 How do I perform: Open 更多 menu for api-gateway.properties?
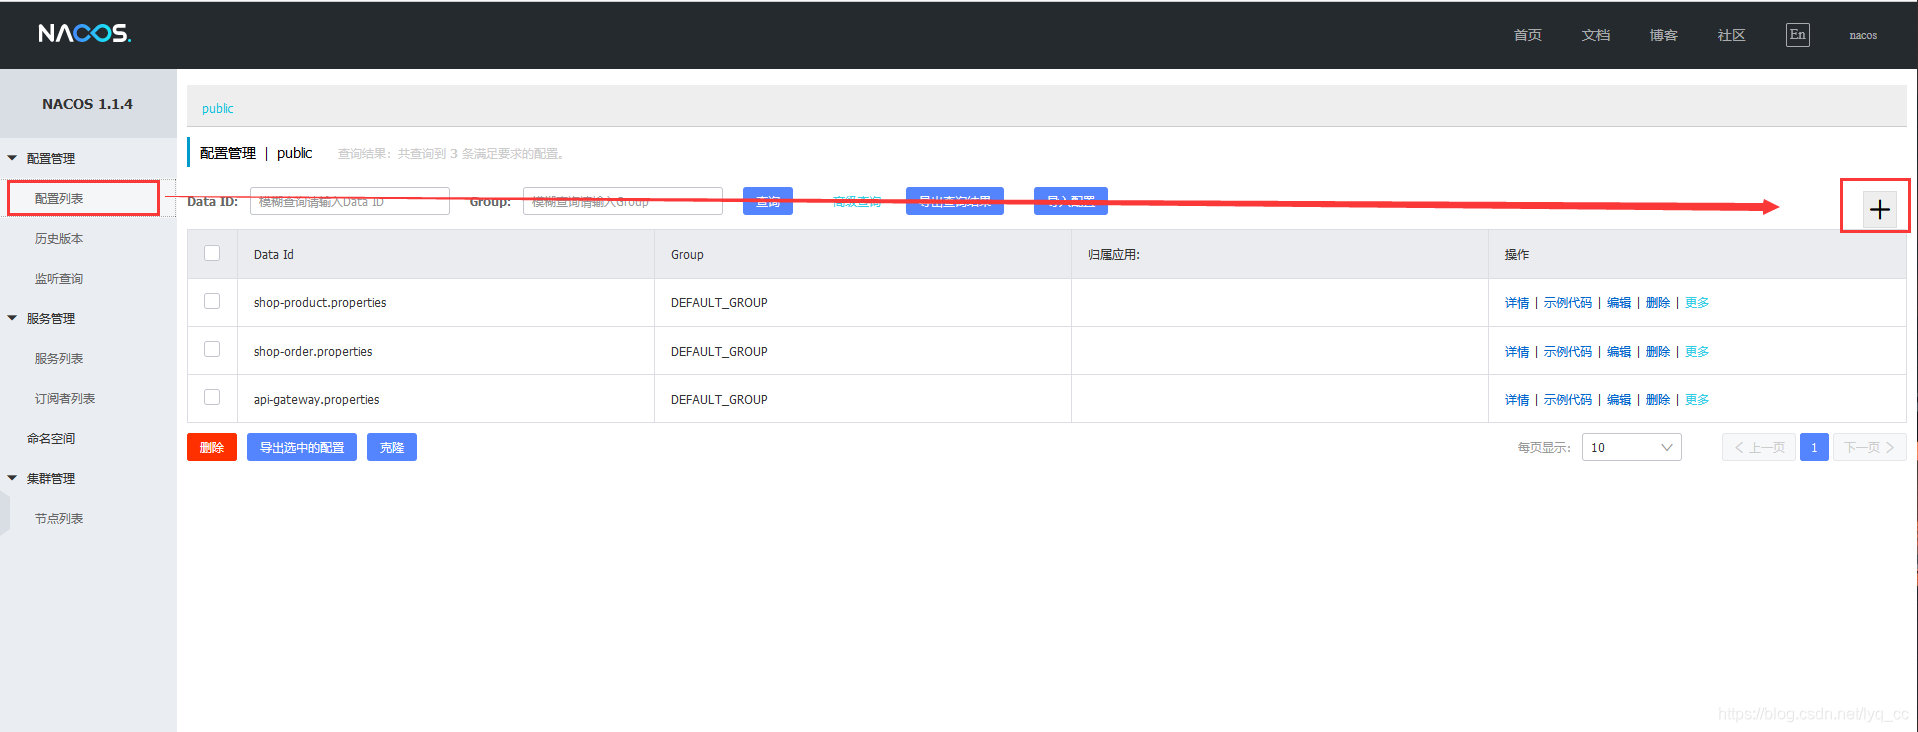click(x=1697, y=399)
